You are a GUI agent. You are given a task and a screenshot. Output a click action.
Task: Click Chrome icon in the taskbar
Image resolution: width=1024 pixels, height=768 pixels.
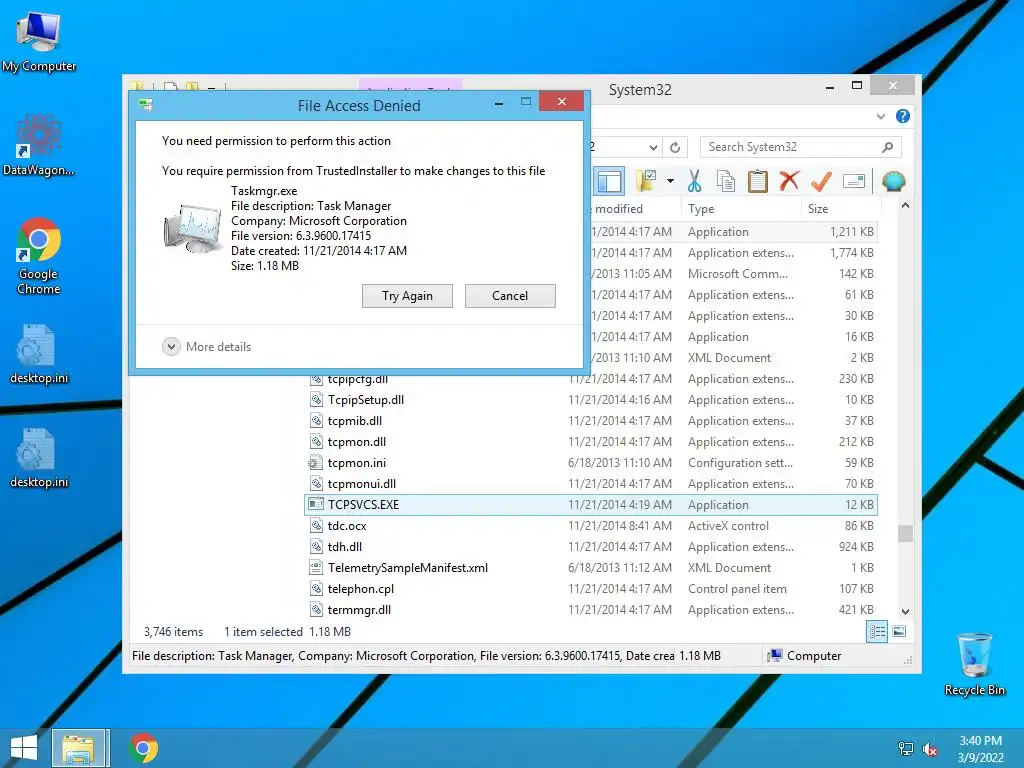(x=144, y=748)
